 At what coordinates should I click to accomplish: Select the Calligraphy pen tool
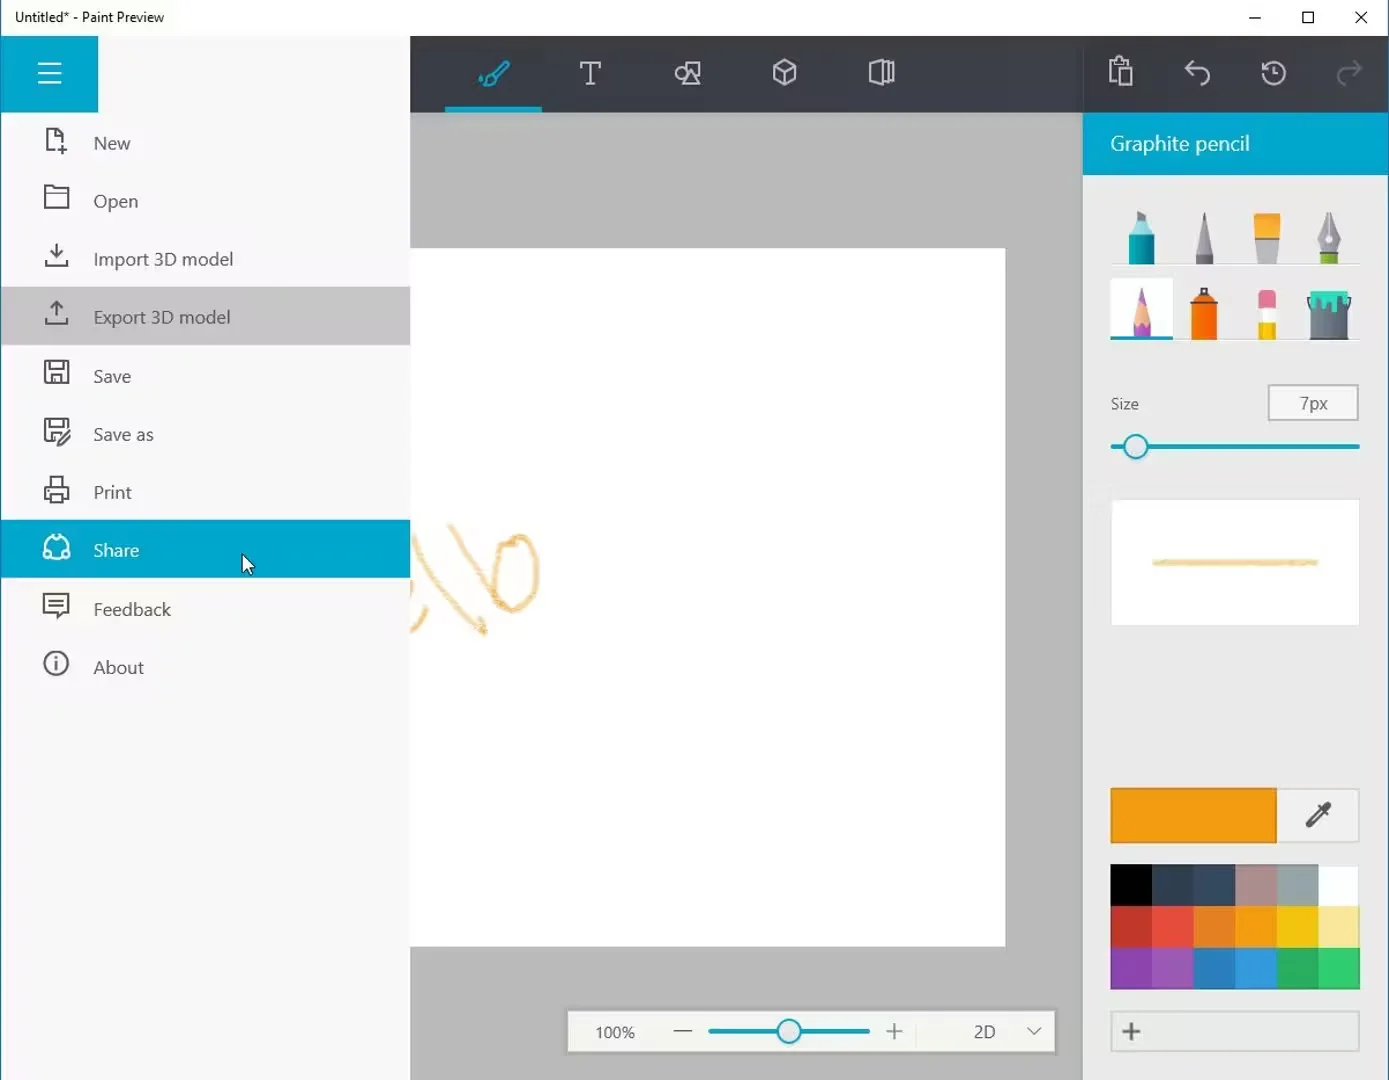click(1328, 238)
